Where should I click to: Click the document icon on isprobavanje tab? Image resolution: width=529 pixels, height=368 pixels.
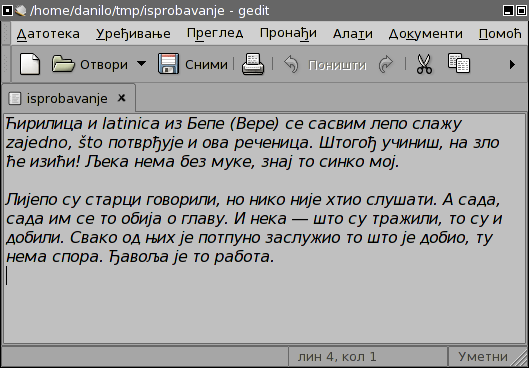tap(15, 98)
